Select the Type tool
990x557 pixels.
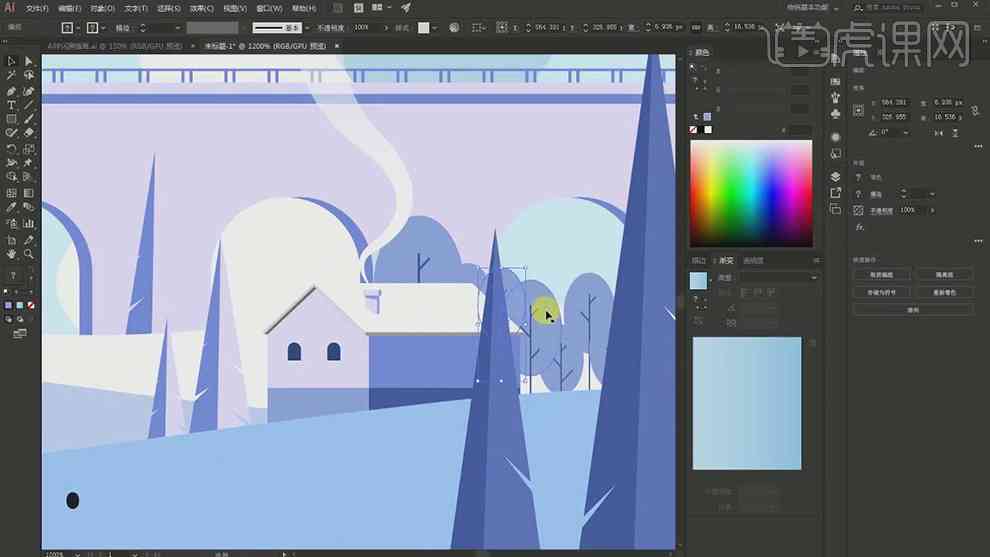click(11, 105)
